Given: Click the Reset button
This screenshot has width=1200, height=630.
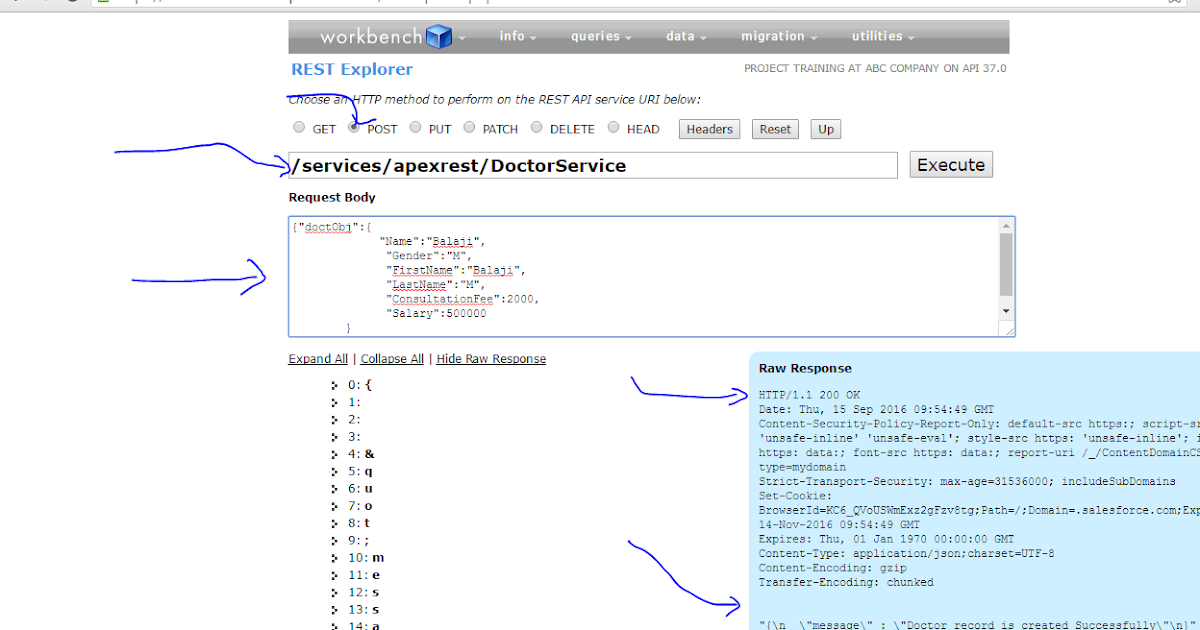Looking at the screenshot, I should (775, 129).
